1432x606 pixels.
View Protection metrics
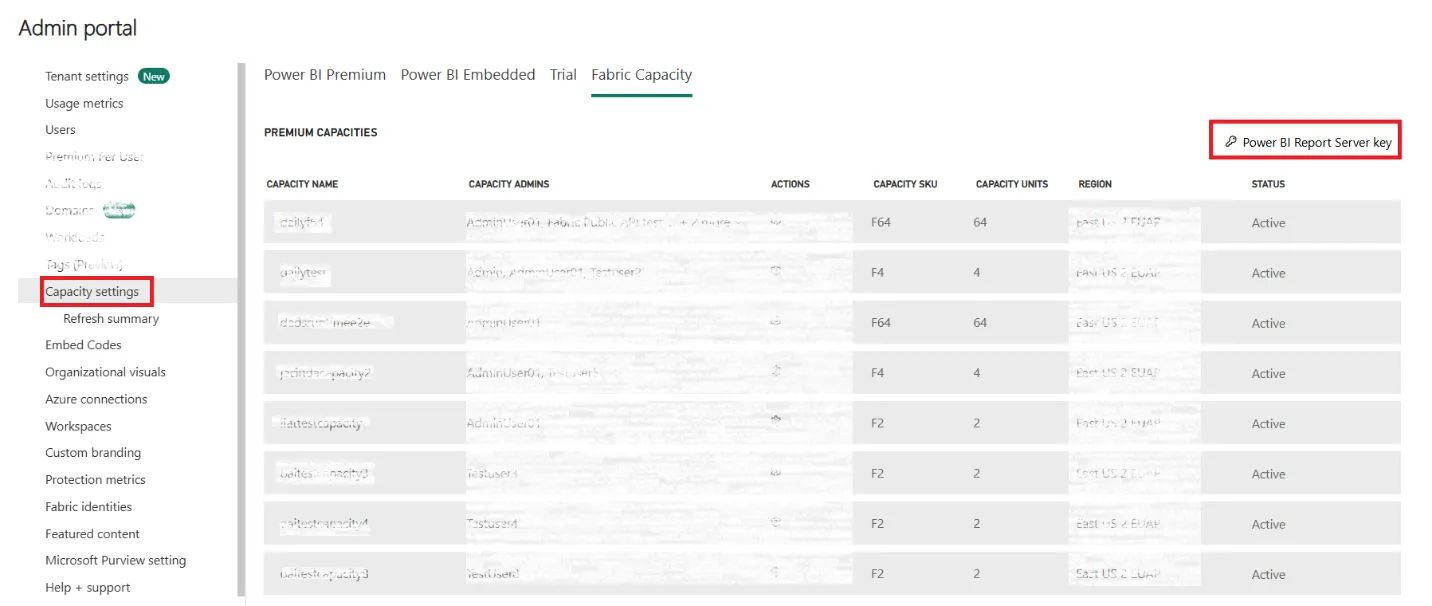95,480
